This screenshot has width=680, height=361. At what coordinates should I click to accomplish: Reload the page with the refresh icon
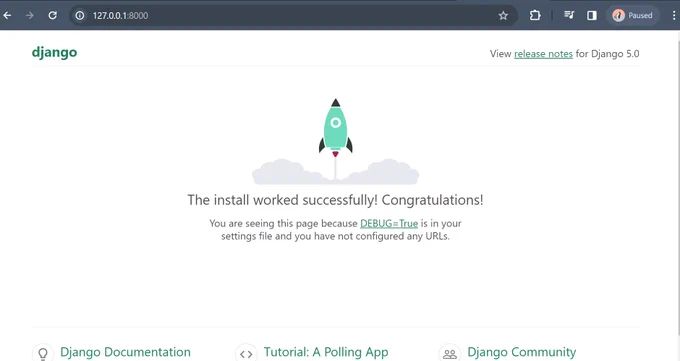point(52,16)
